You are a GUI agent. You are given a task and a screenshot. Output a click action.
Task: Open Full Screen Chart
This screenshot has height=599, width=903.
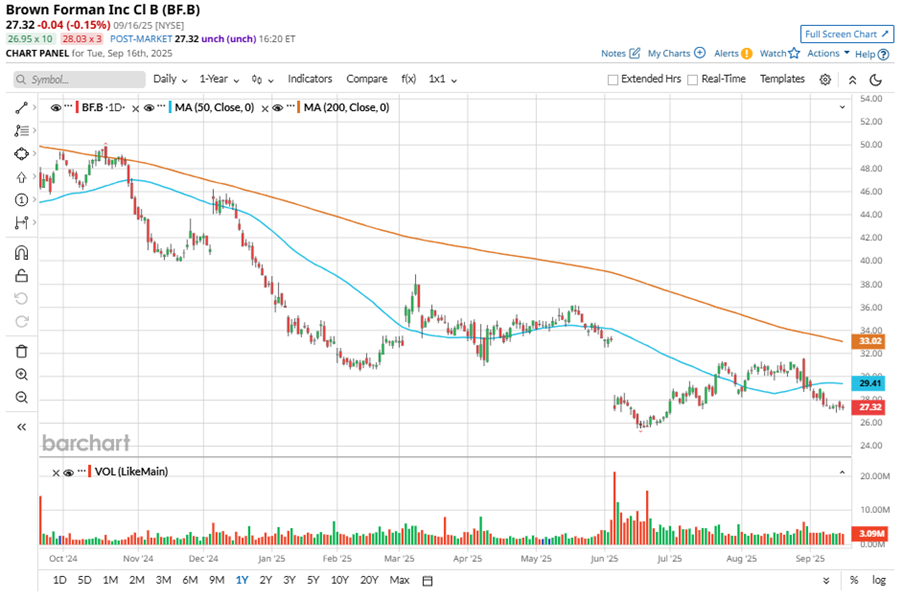pyautogui.click(x=847, y=34)
